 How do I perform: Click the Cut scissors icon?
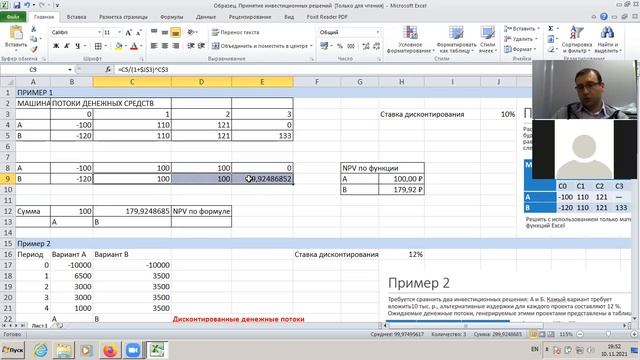tap(33, 29)
